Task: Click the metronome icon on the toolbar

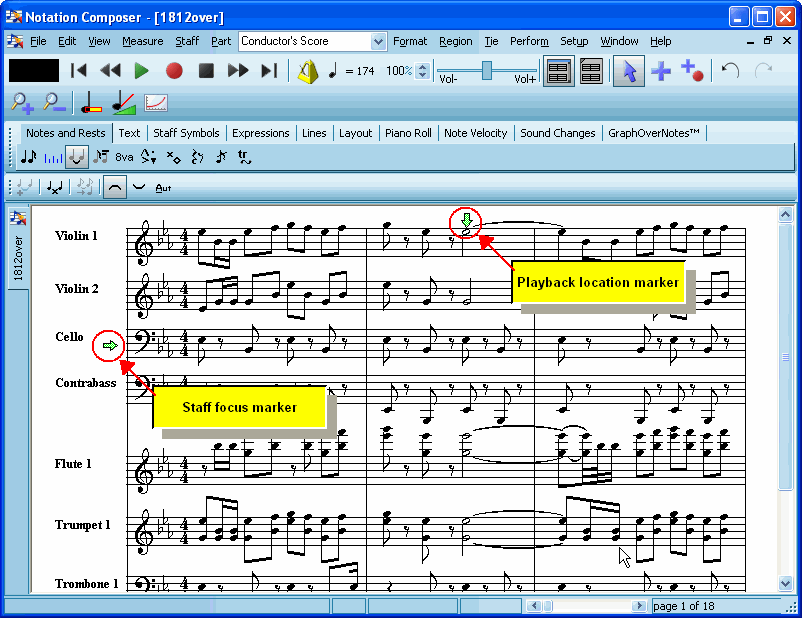Action: point(308,71)
